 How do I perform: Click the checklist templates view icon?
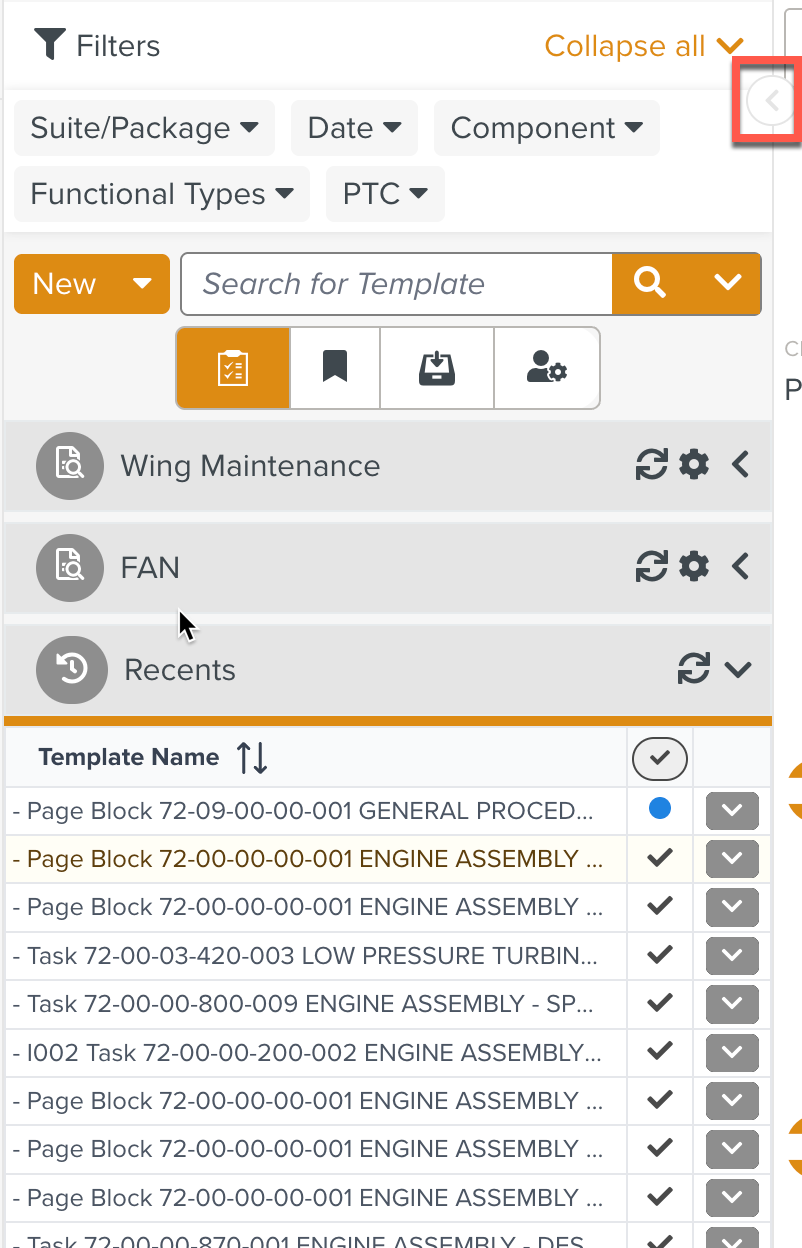point(233,368)
